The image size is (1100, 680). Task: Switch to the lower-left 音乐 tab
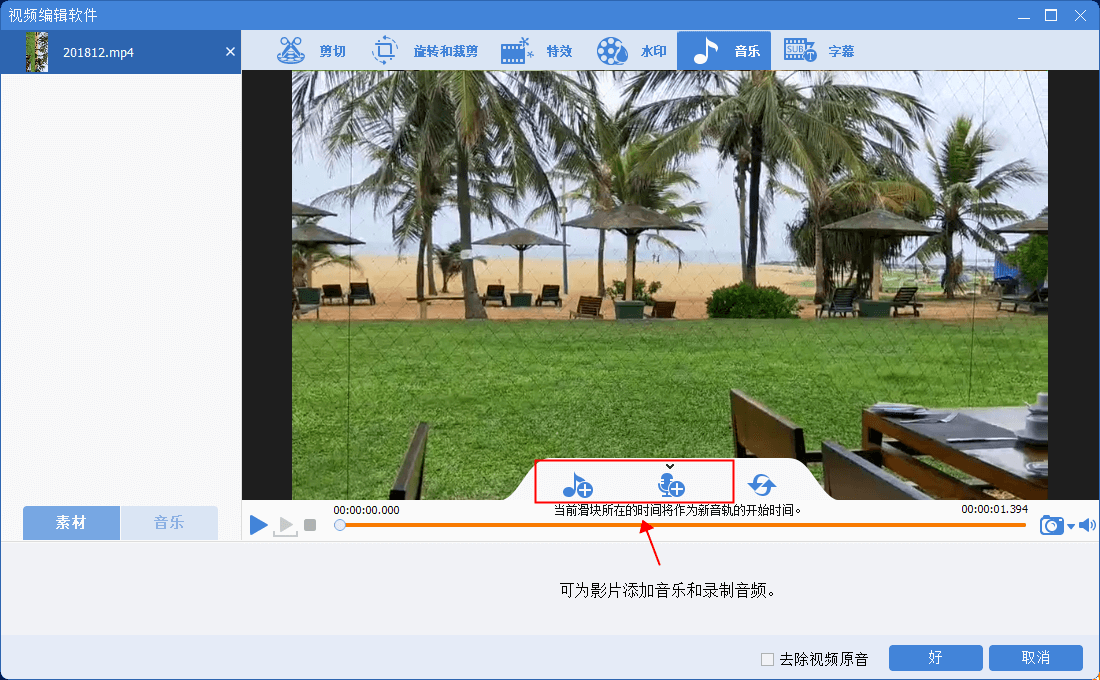tap(169, 523)
